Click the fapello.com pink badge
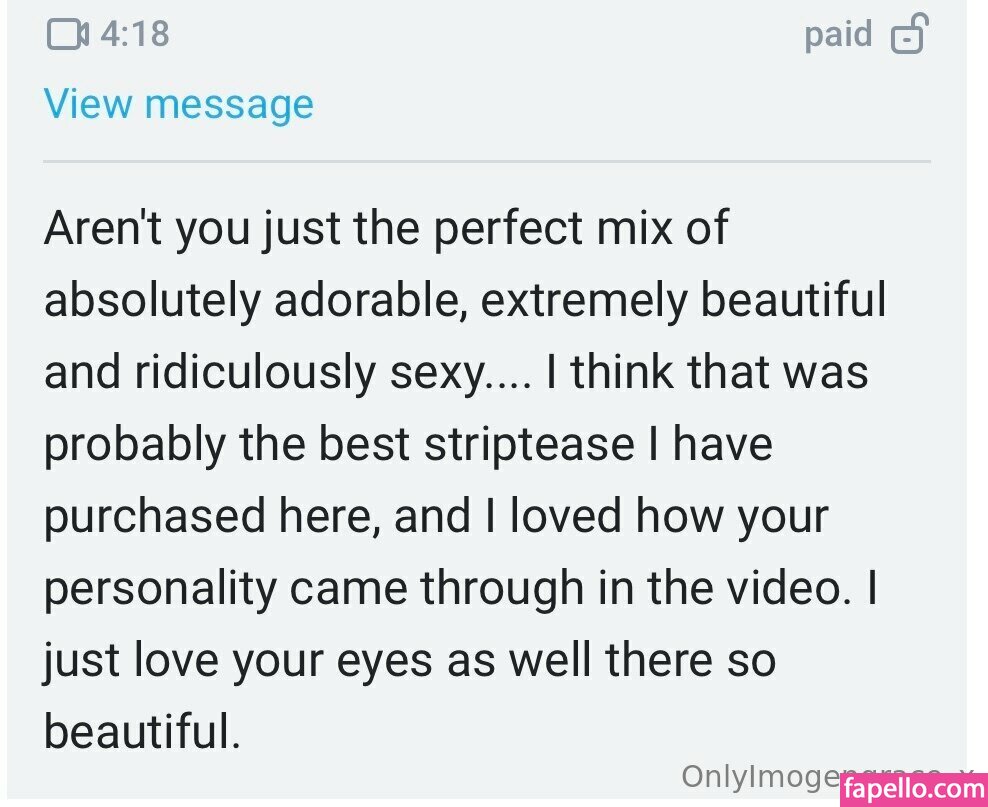 tap(914, 790)
